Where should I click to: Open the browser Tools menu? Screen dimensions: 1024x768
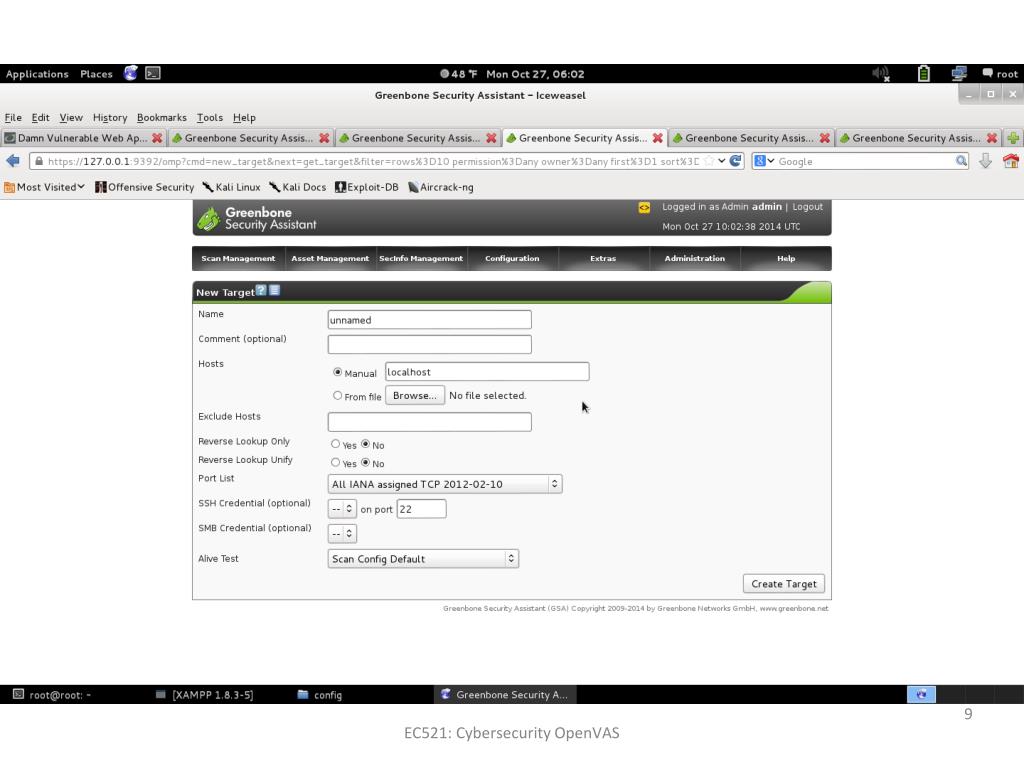210,118
